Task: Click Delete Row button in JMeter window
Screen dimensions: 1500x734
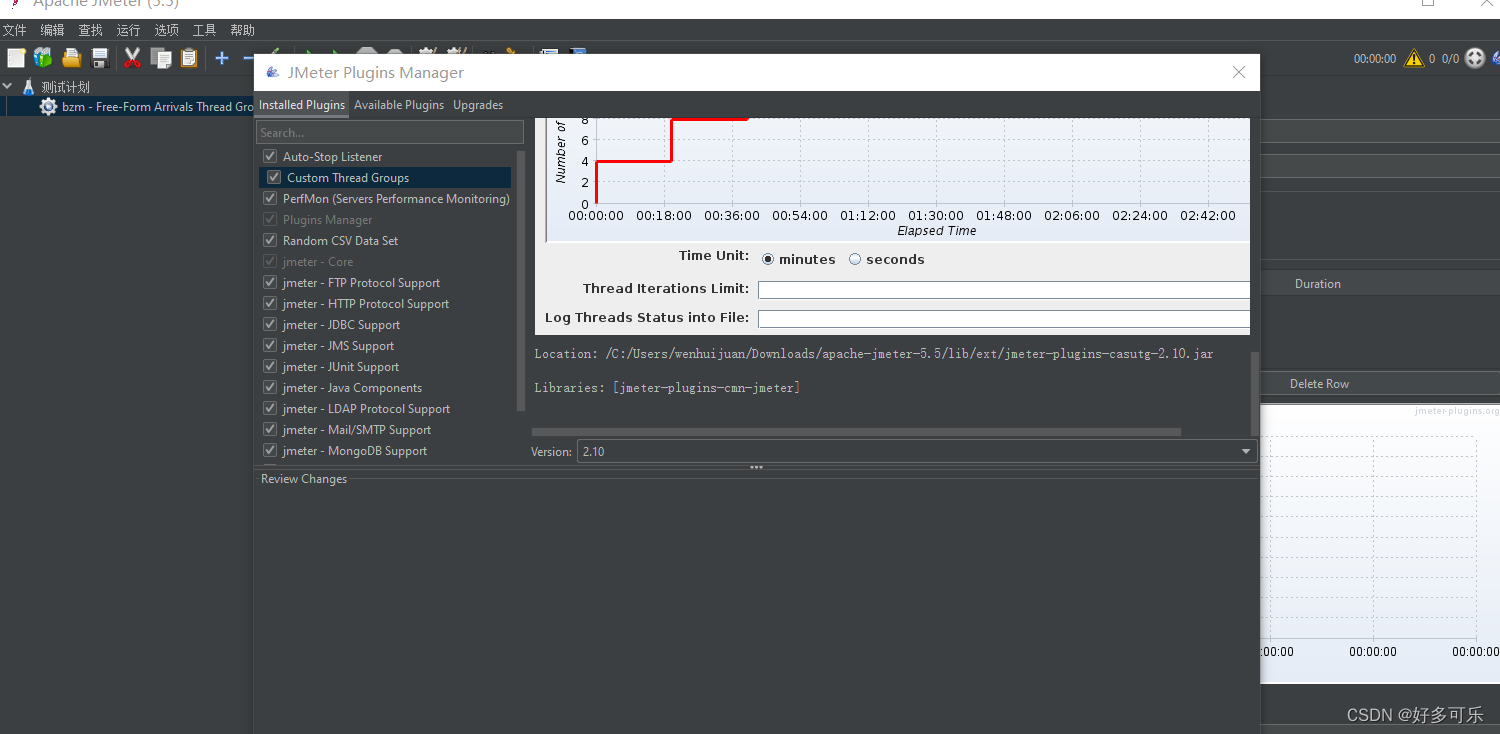Action: (1319, 384)
